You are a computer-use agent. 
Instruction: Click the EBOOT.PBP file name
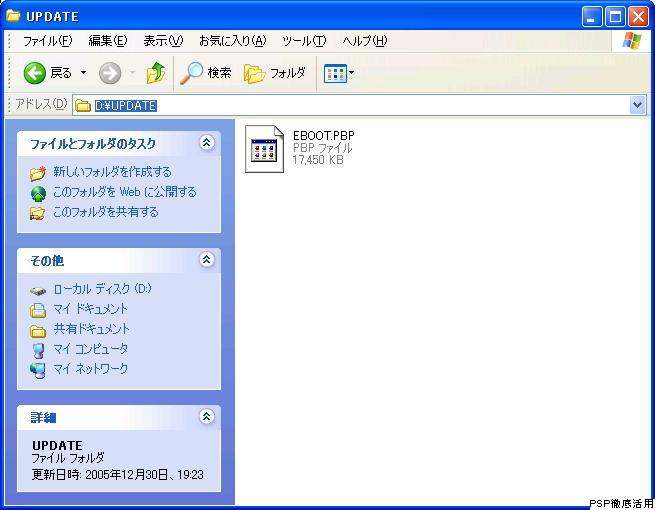pos(323,136)
